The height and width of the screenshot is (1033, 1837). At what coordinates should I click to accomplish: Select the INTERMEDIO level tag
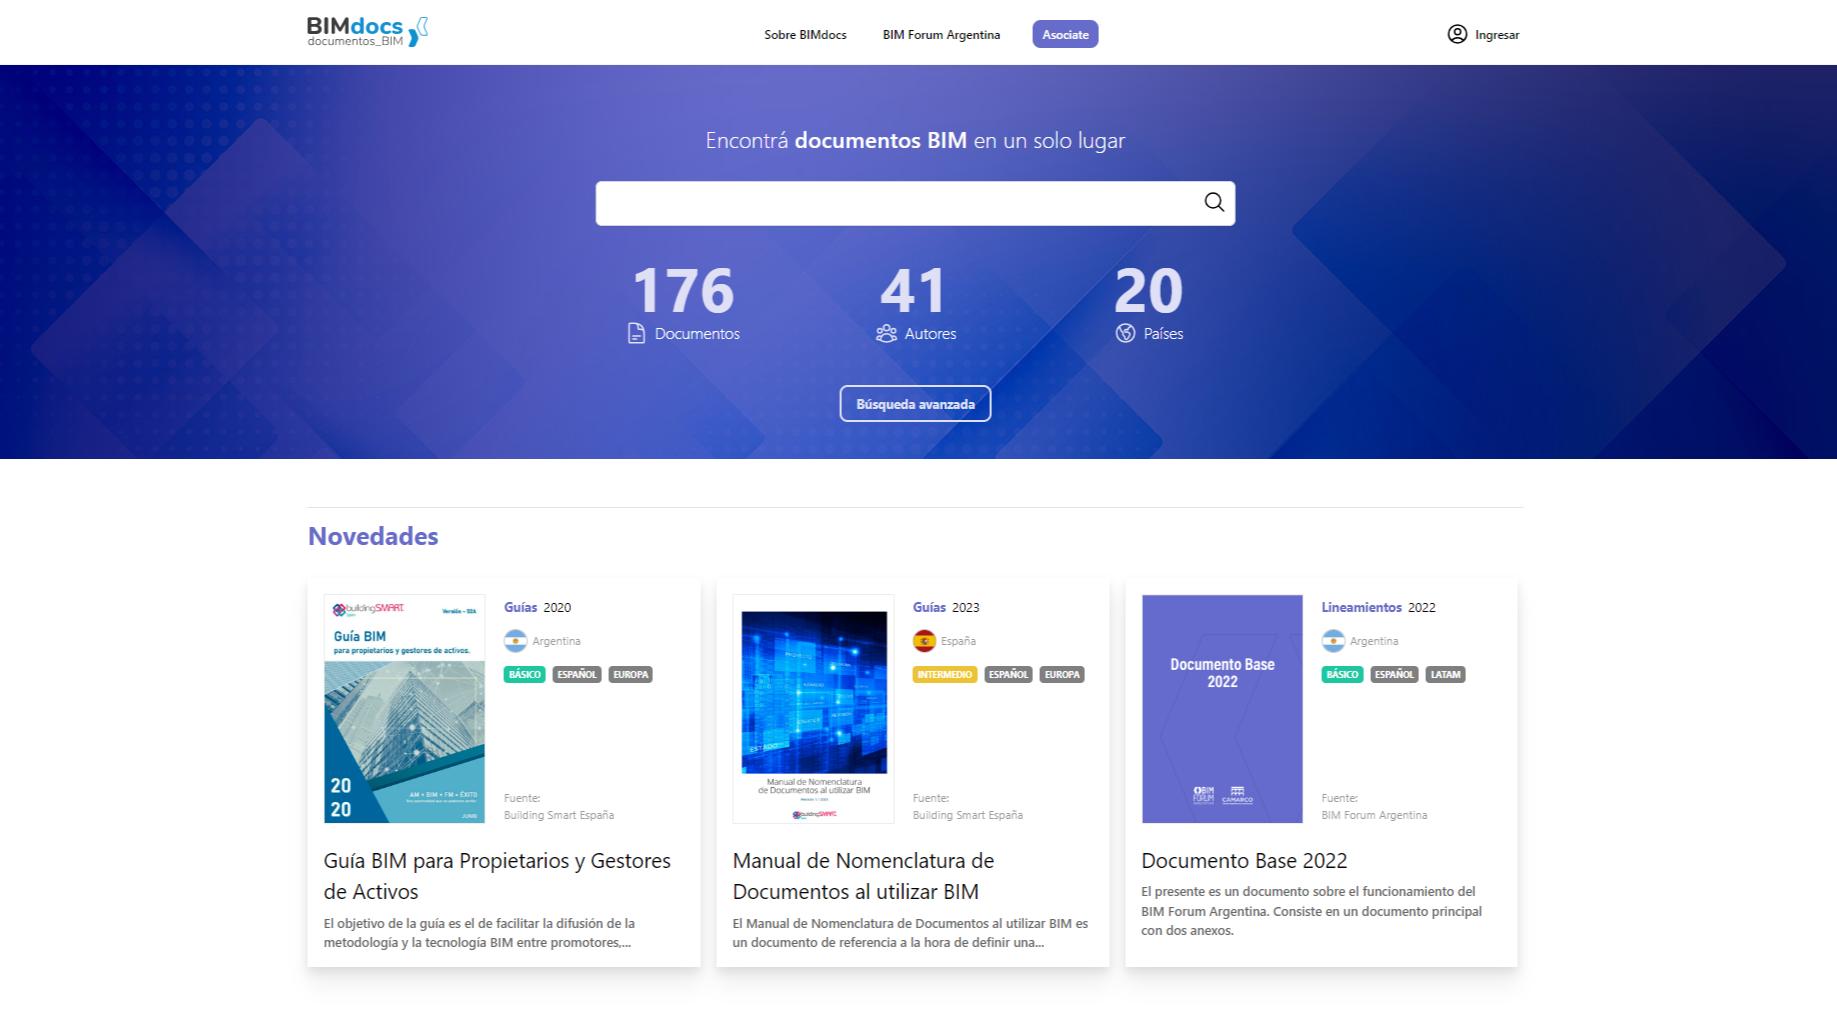click(x=944, y=675)
